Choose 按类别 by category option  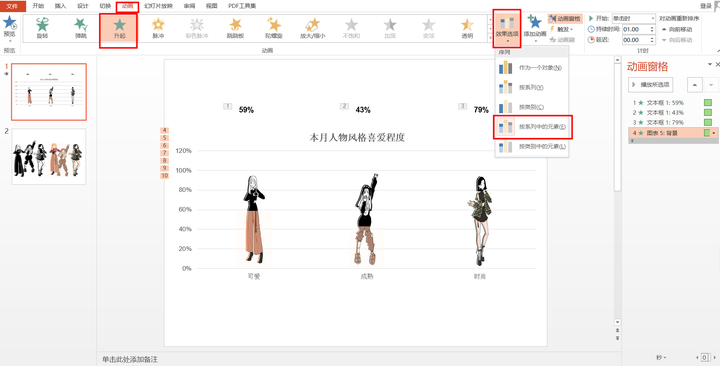[x=532, y=107]
